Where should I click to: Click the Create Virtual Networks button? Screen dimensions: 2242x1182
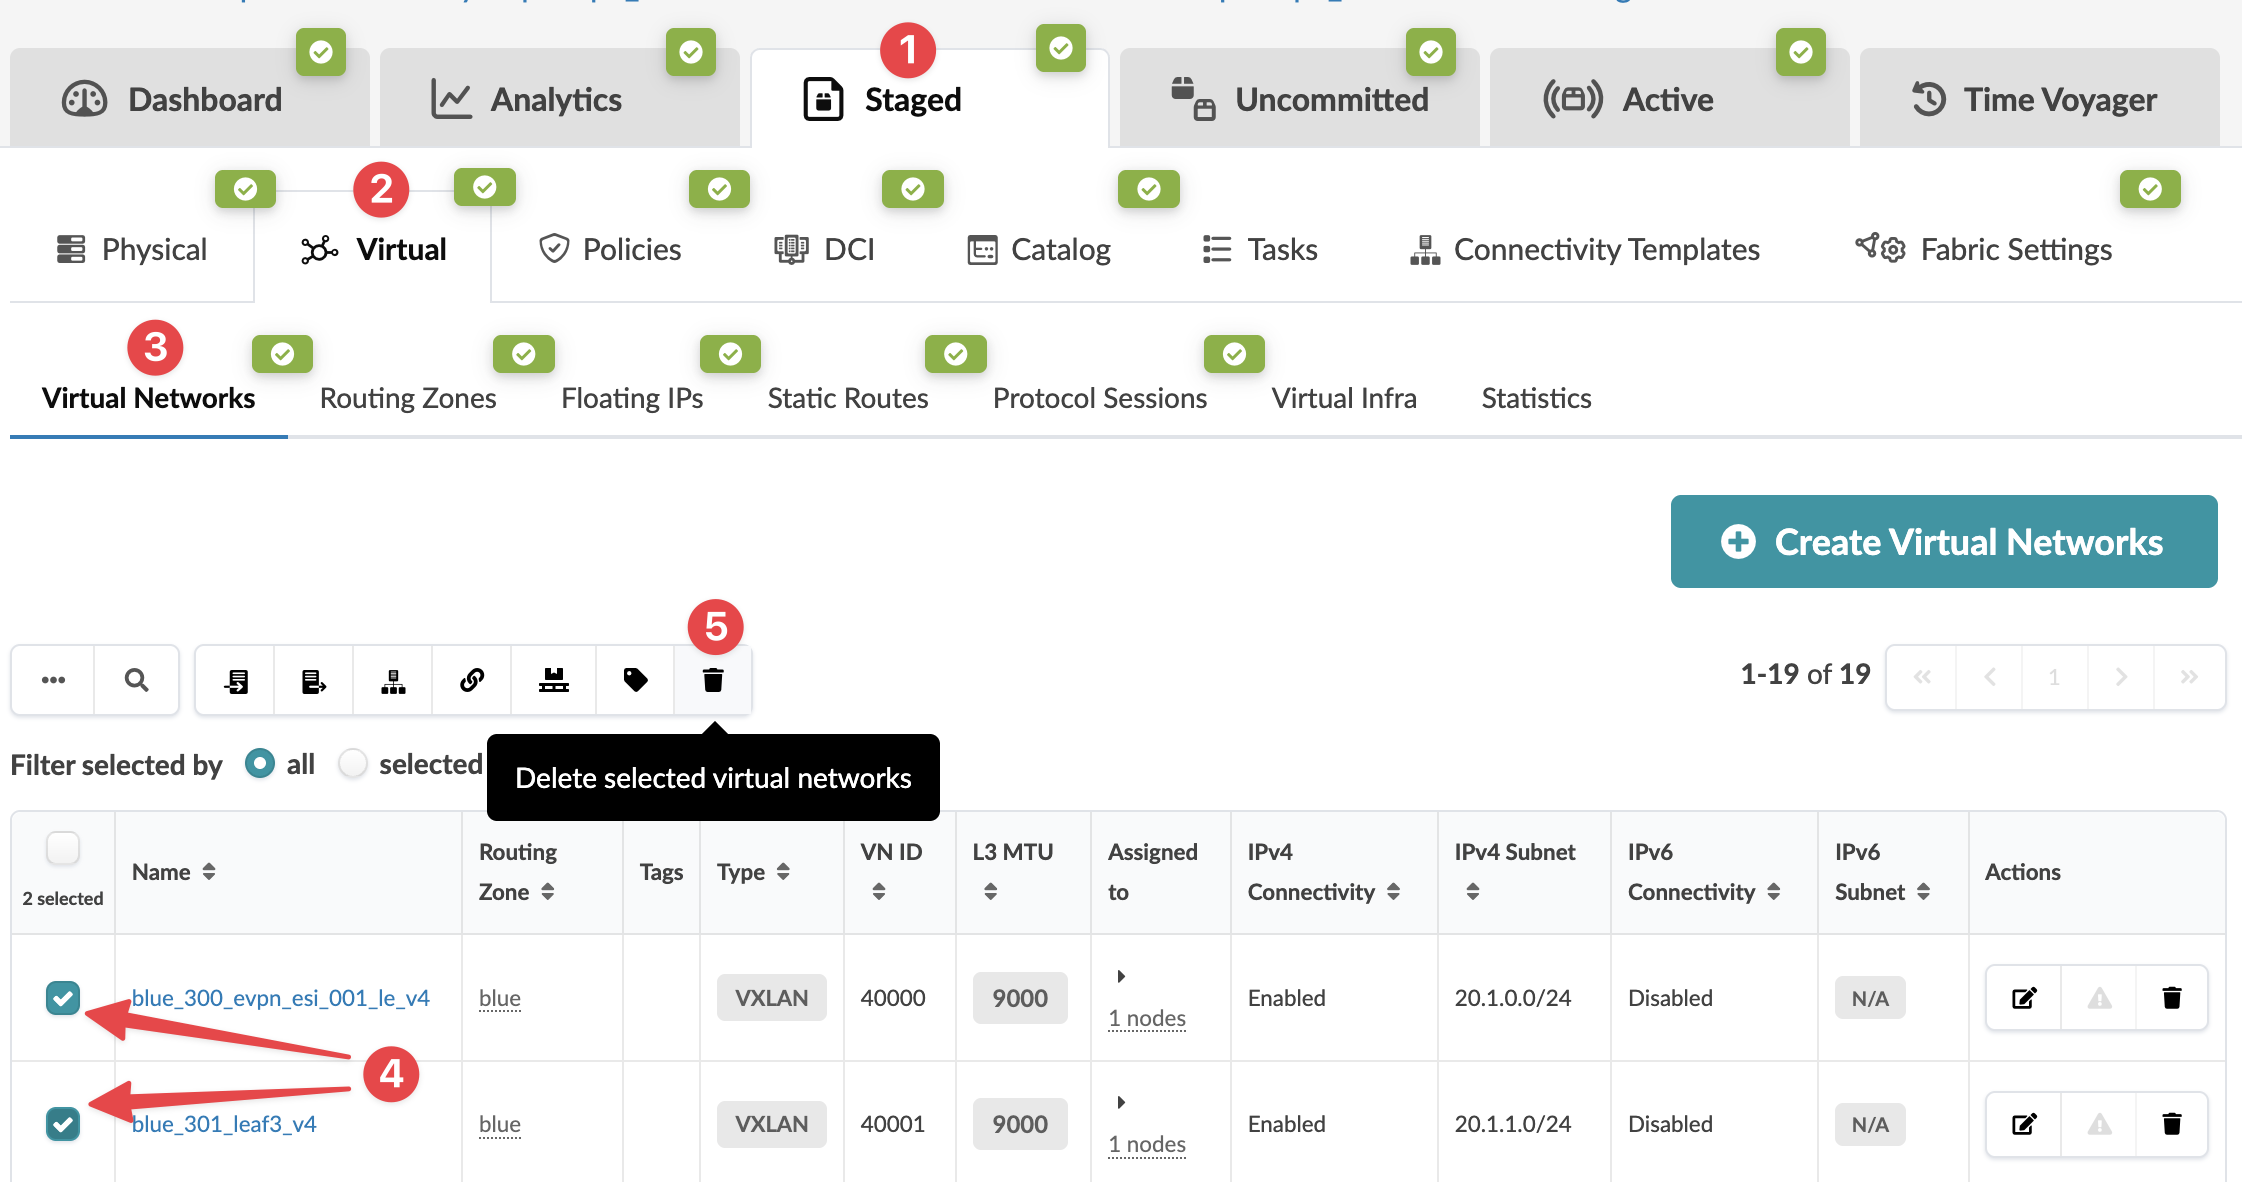(x=1943, y=541)
